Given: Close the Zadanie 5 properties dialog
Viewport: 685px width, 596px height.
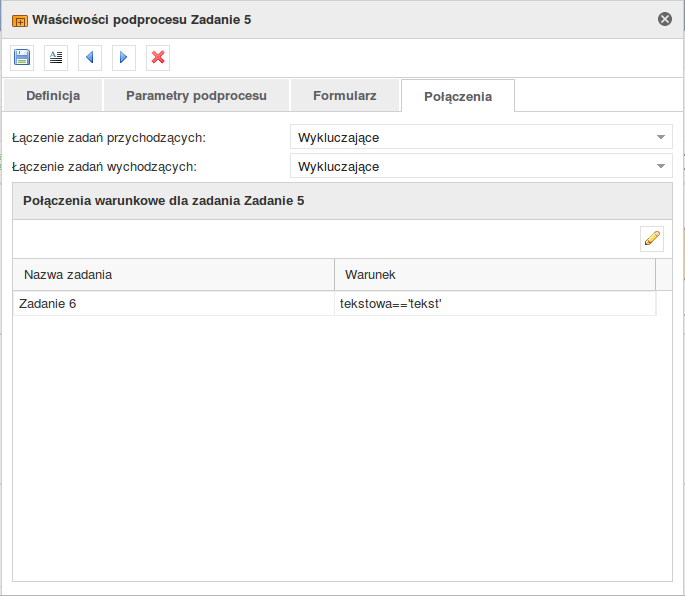Looking at the screenshot, I should click(665, 19).
